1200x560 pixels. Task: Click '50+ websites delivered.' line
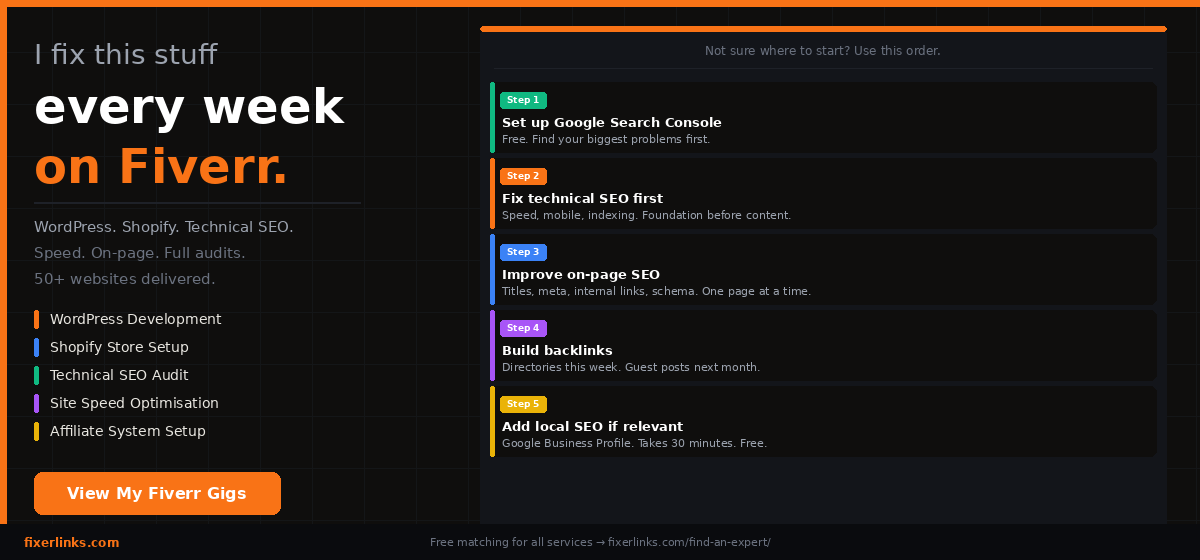click(x=125, y=279)
